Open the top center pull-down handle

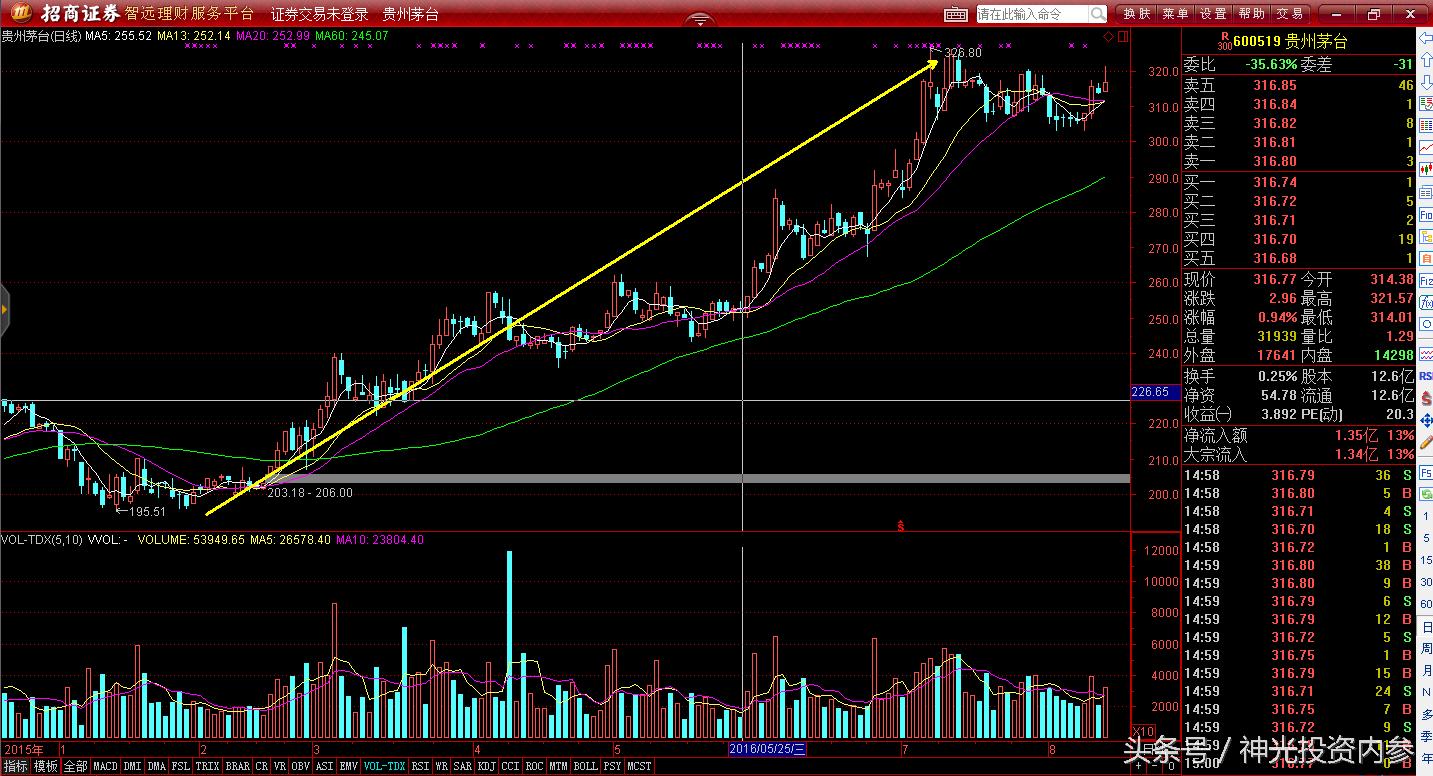pyautogui.click(x=699, y=20)
